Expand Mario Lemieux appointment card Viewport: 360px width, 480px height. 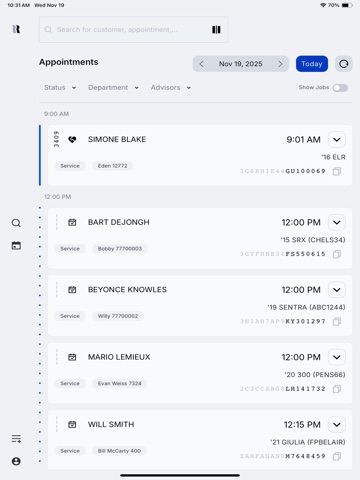tap(337, 357)
